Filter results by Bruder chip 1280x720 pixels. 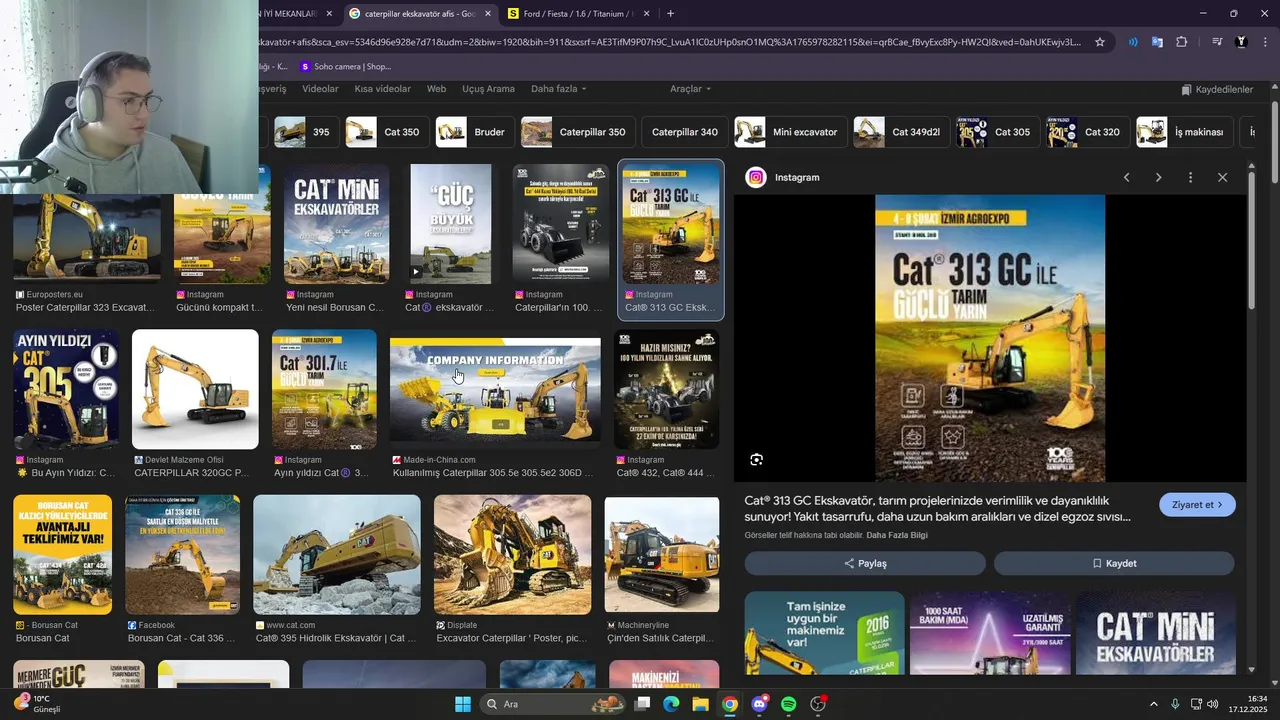474,132
